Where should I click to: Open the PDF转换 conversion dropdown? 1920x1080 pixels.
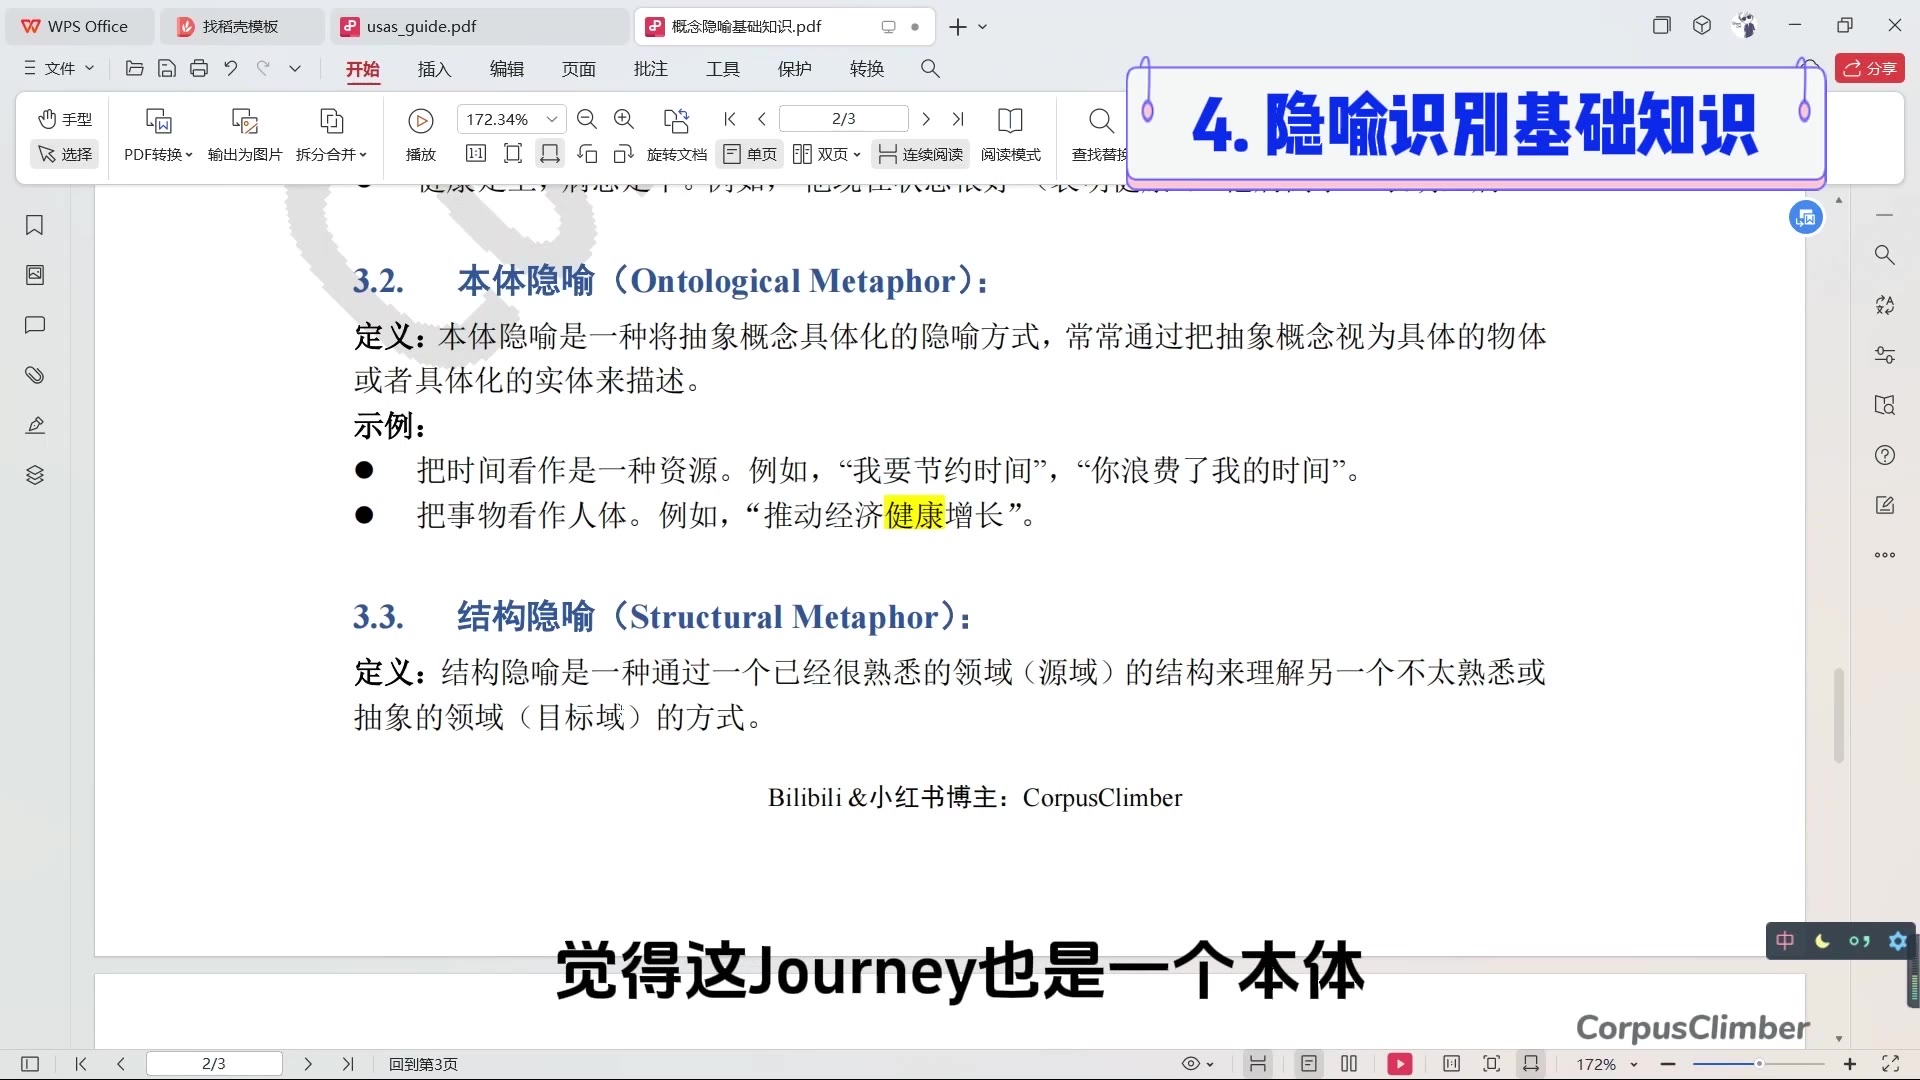(156, 135)
